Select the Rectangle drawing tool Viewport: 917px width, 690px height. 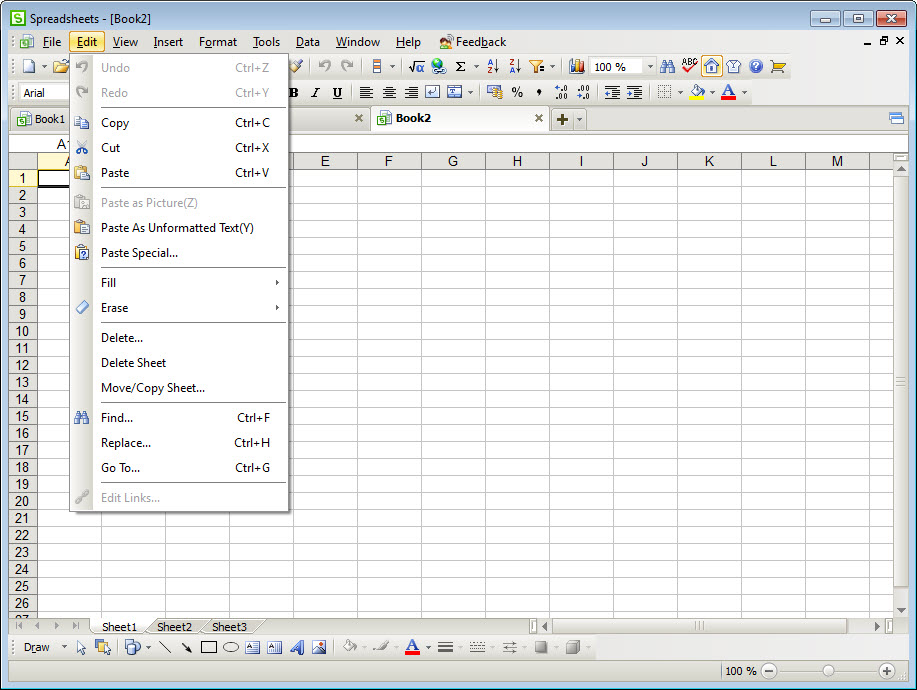pos(209,647)
